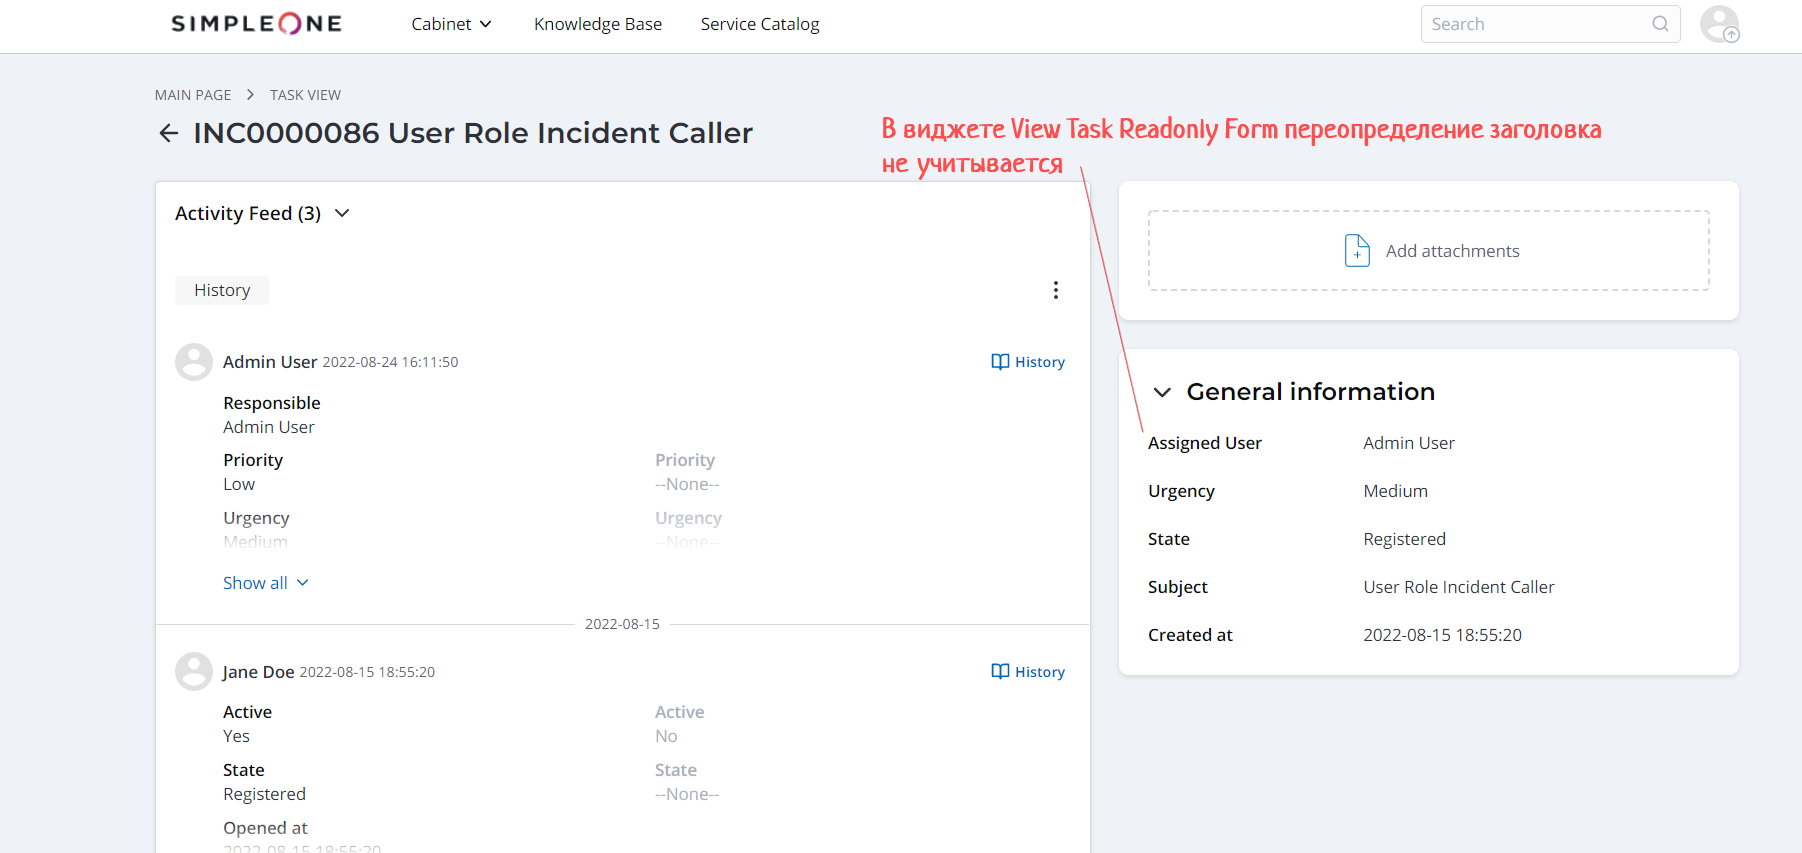Navigate to MAIN PAGE breadcrumb
The width and height of the screenshot is (1802, 853).
click(193, 95)
